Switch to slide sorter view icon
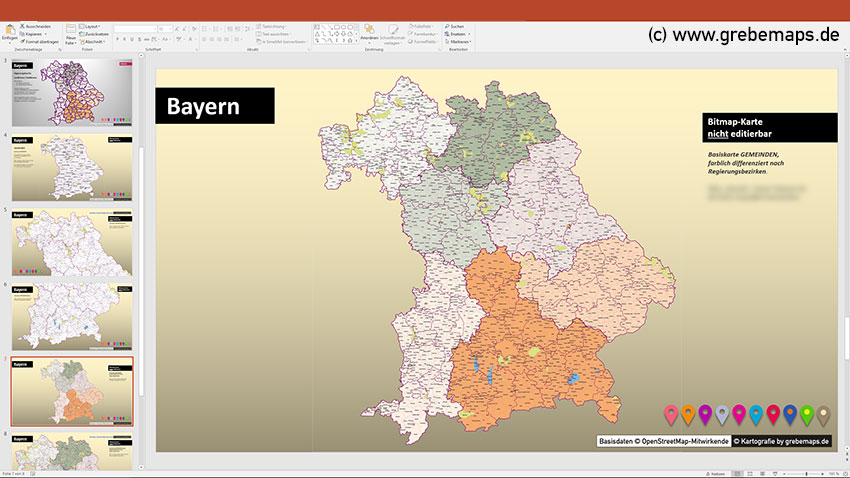Image resolution: width=850 pixels, height=478 pixels. [x=750, y=474]
